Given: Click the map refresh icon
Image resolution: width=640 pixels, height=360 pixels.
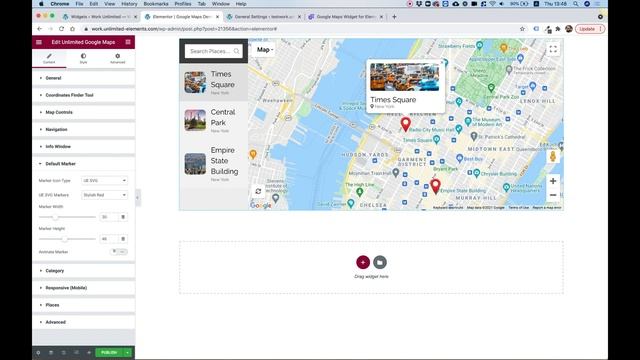Looking at the screenshot, I should point(258,191).
